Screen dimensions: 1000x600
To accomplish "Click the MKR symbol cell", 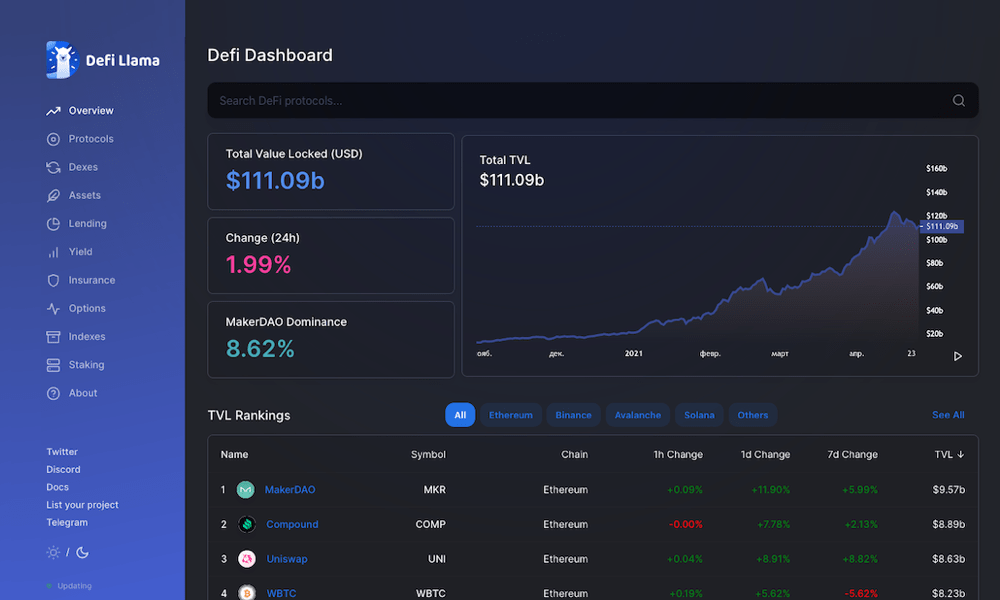I will (x=434, y=490).
